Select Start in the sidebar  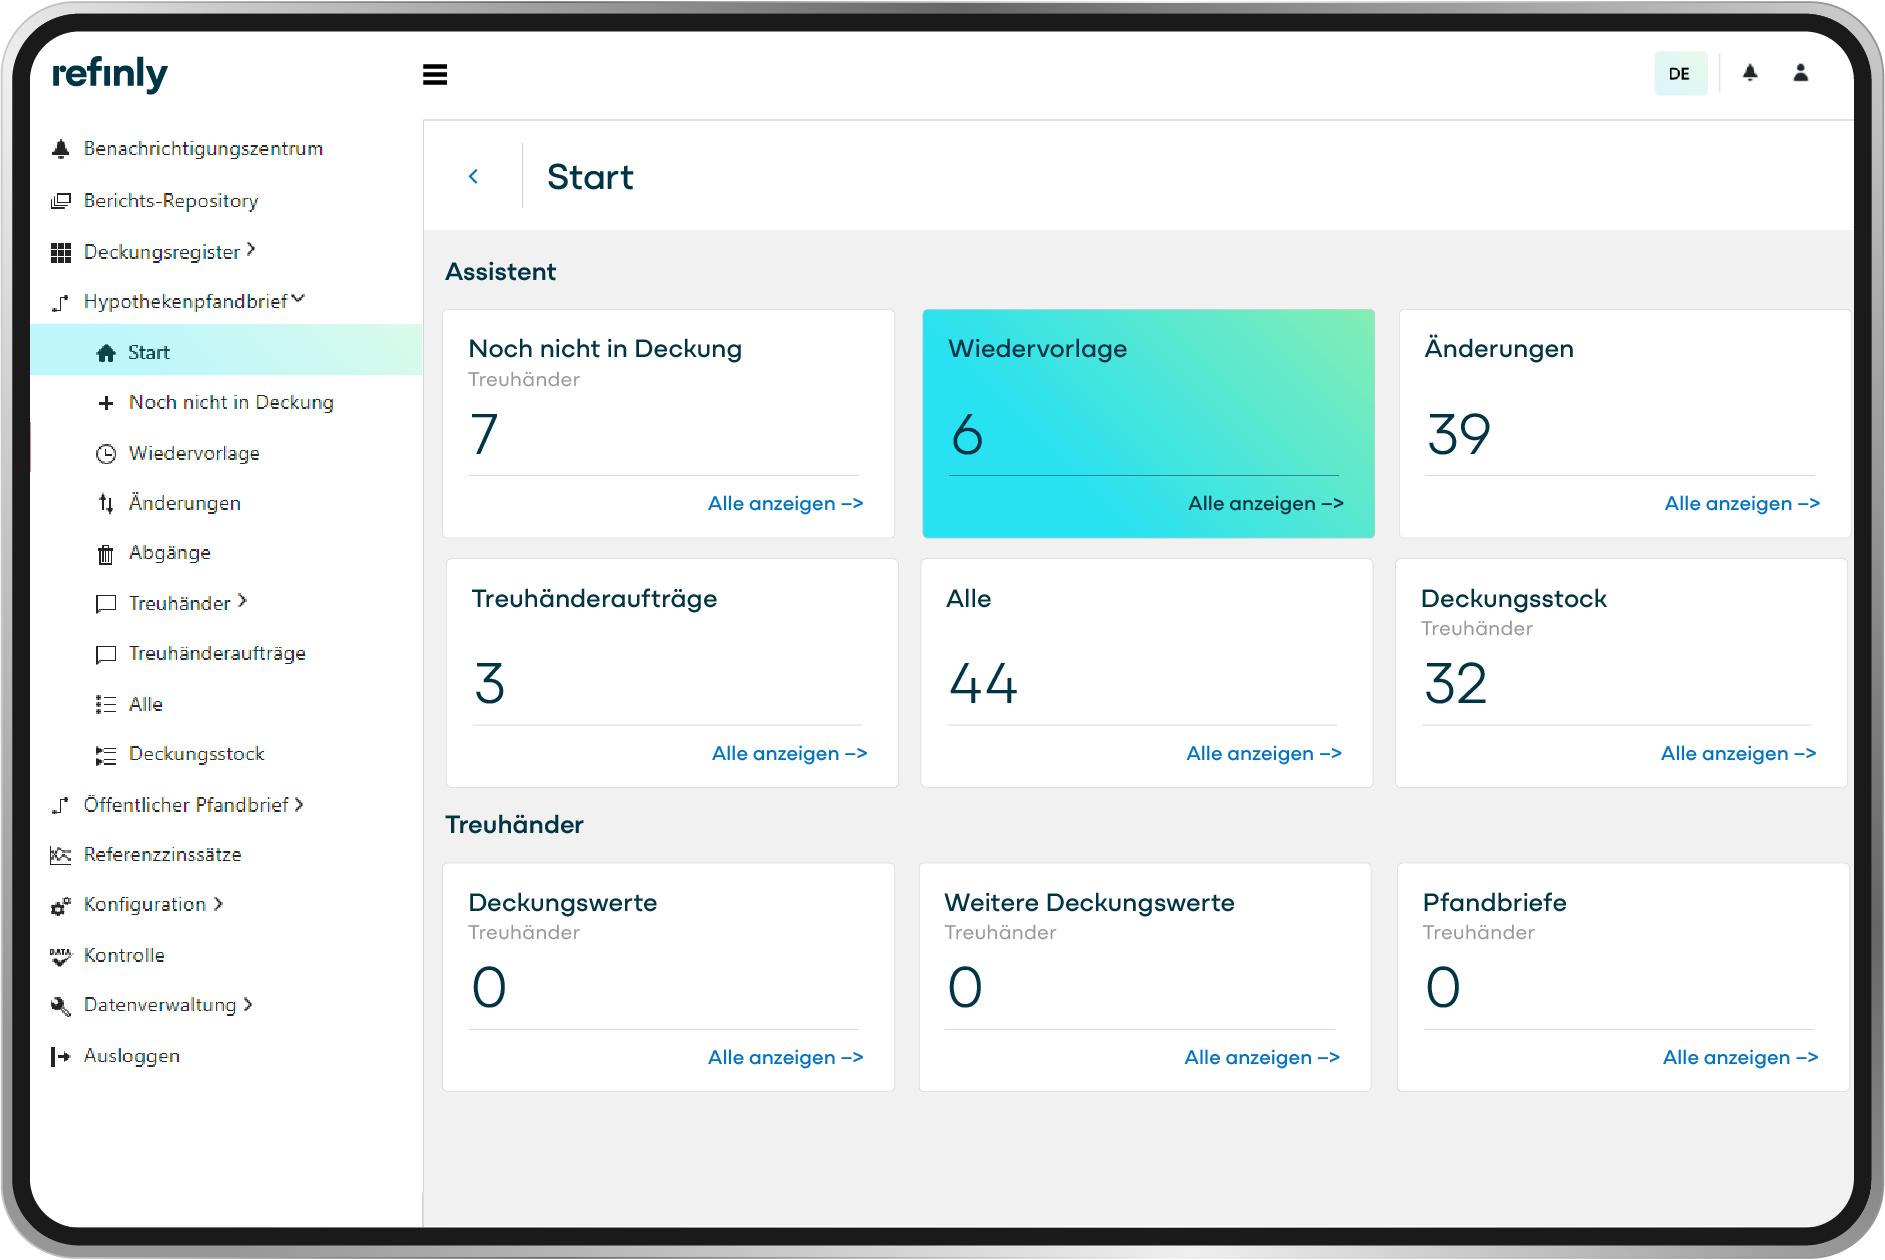click(x=149, y=351)
